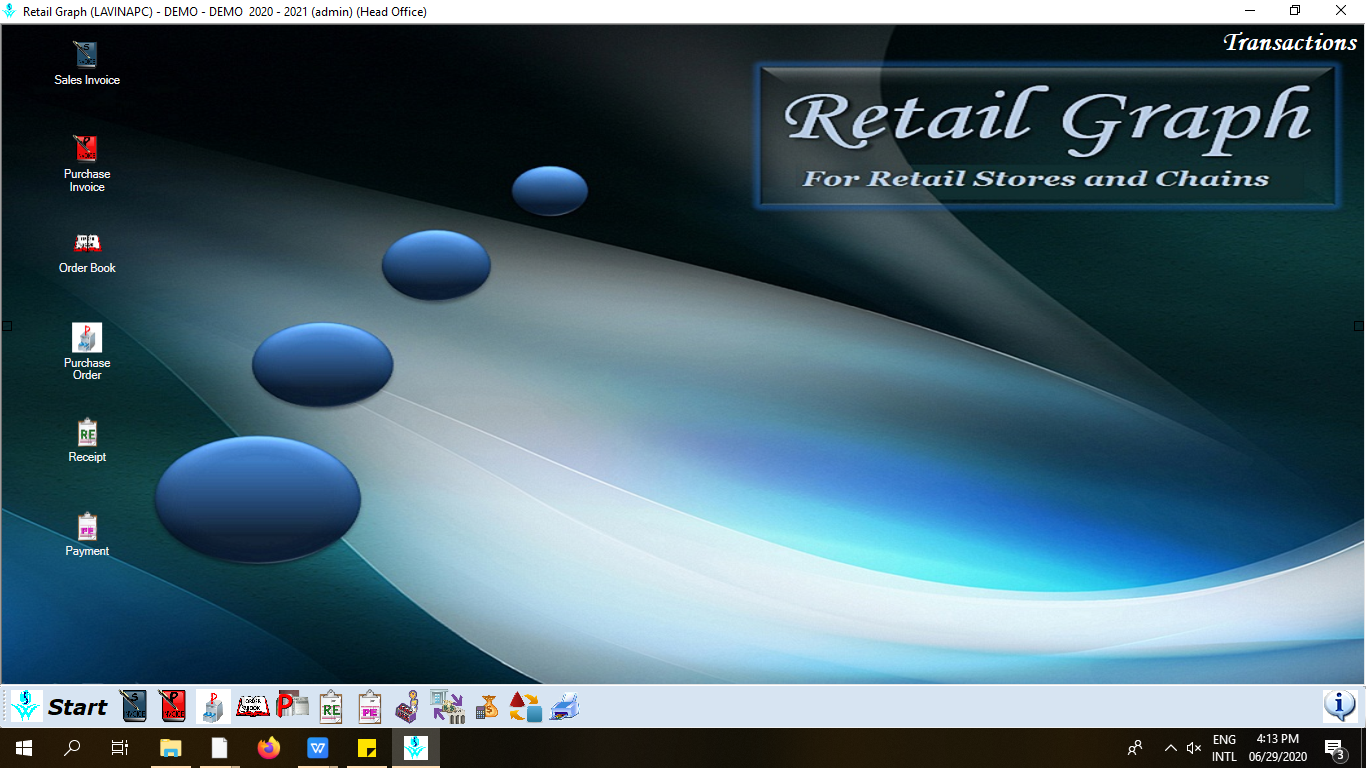Viewport: 1366px width, 768px height.
Task: Click the bank transfer arrows toolbar icon
Action: click(447, 706)
